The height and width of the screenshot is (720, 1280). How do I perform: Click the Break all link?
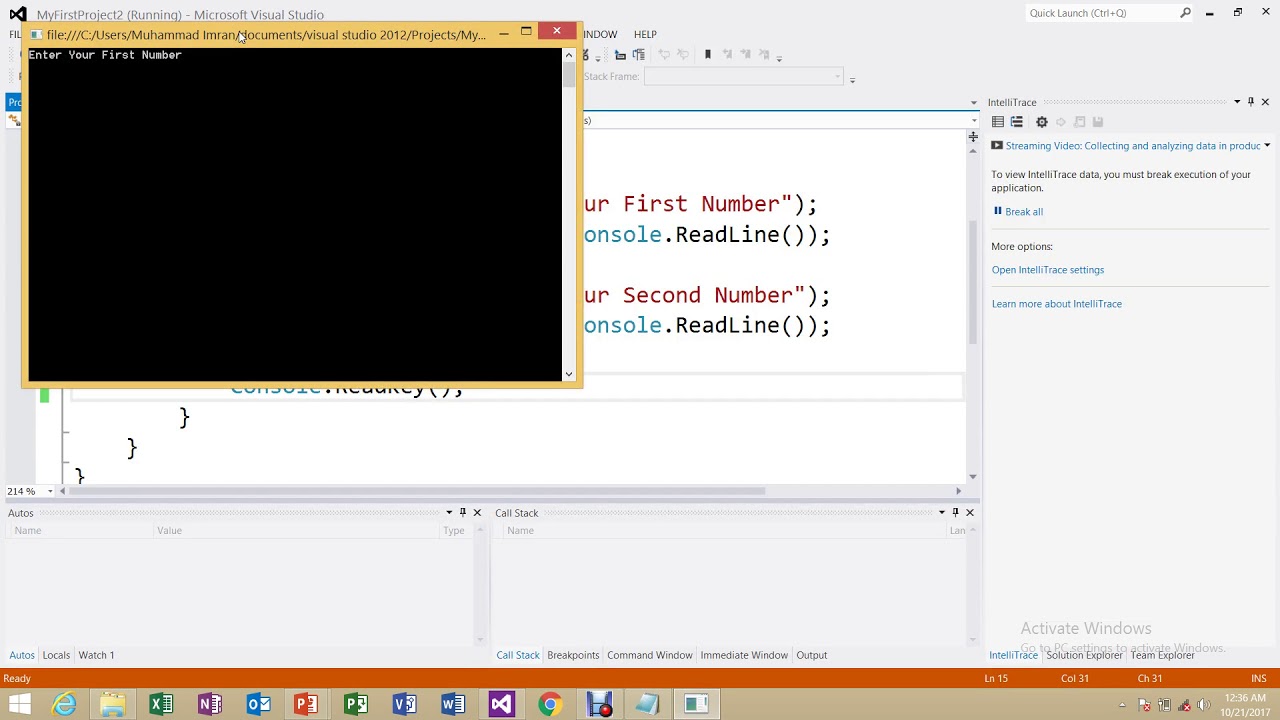point(1023,211)
